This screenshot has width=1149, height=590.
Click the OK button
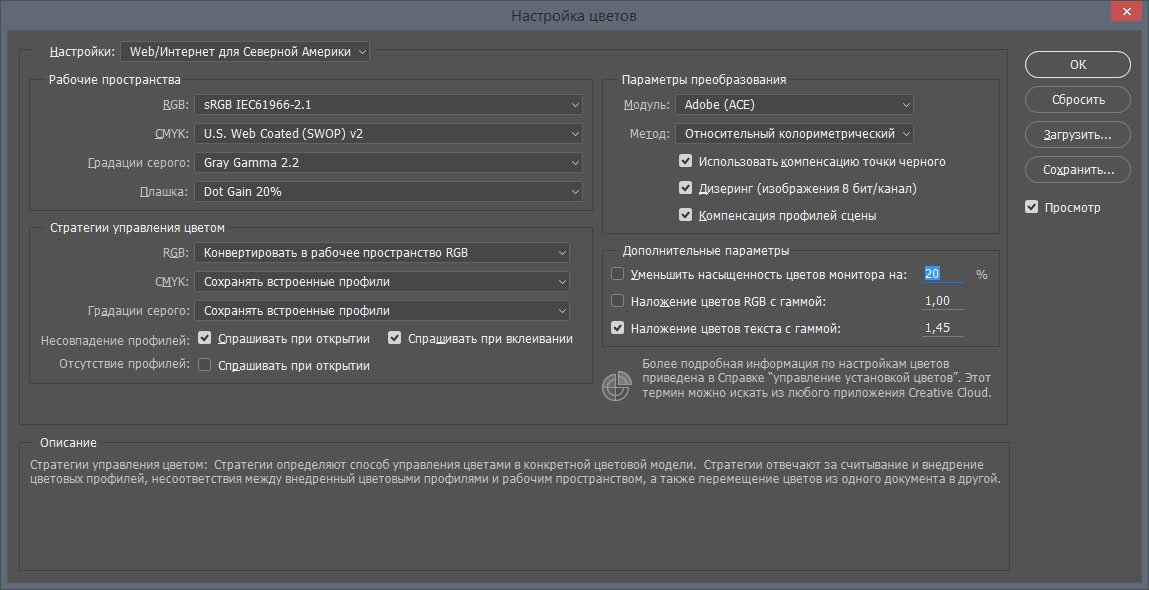pyautogui.click(x=1078, y=64)
